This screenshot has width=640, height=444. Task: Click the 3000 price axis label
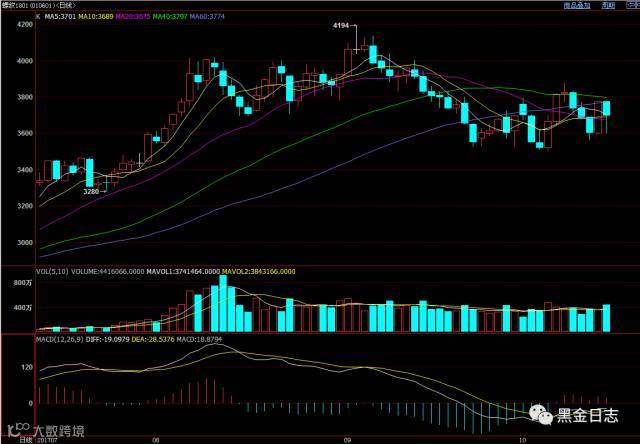(25, 243)
